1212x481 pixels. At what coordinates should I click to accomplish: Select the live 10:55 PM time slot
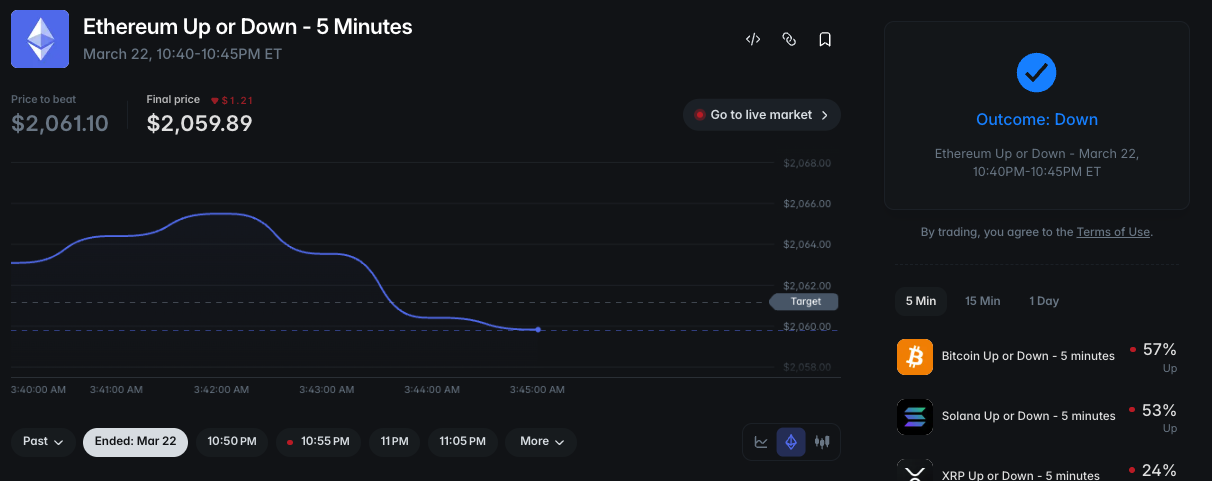pos(319,441)
